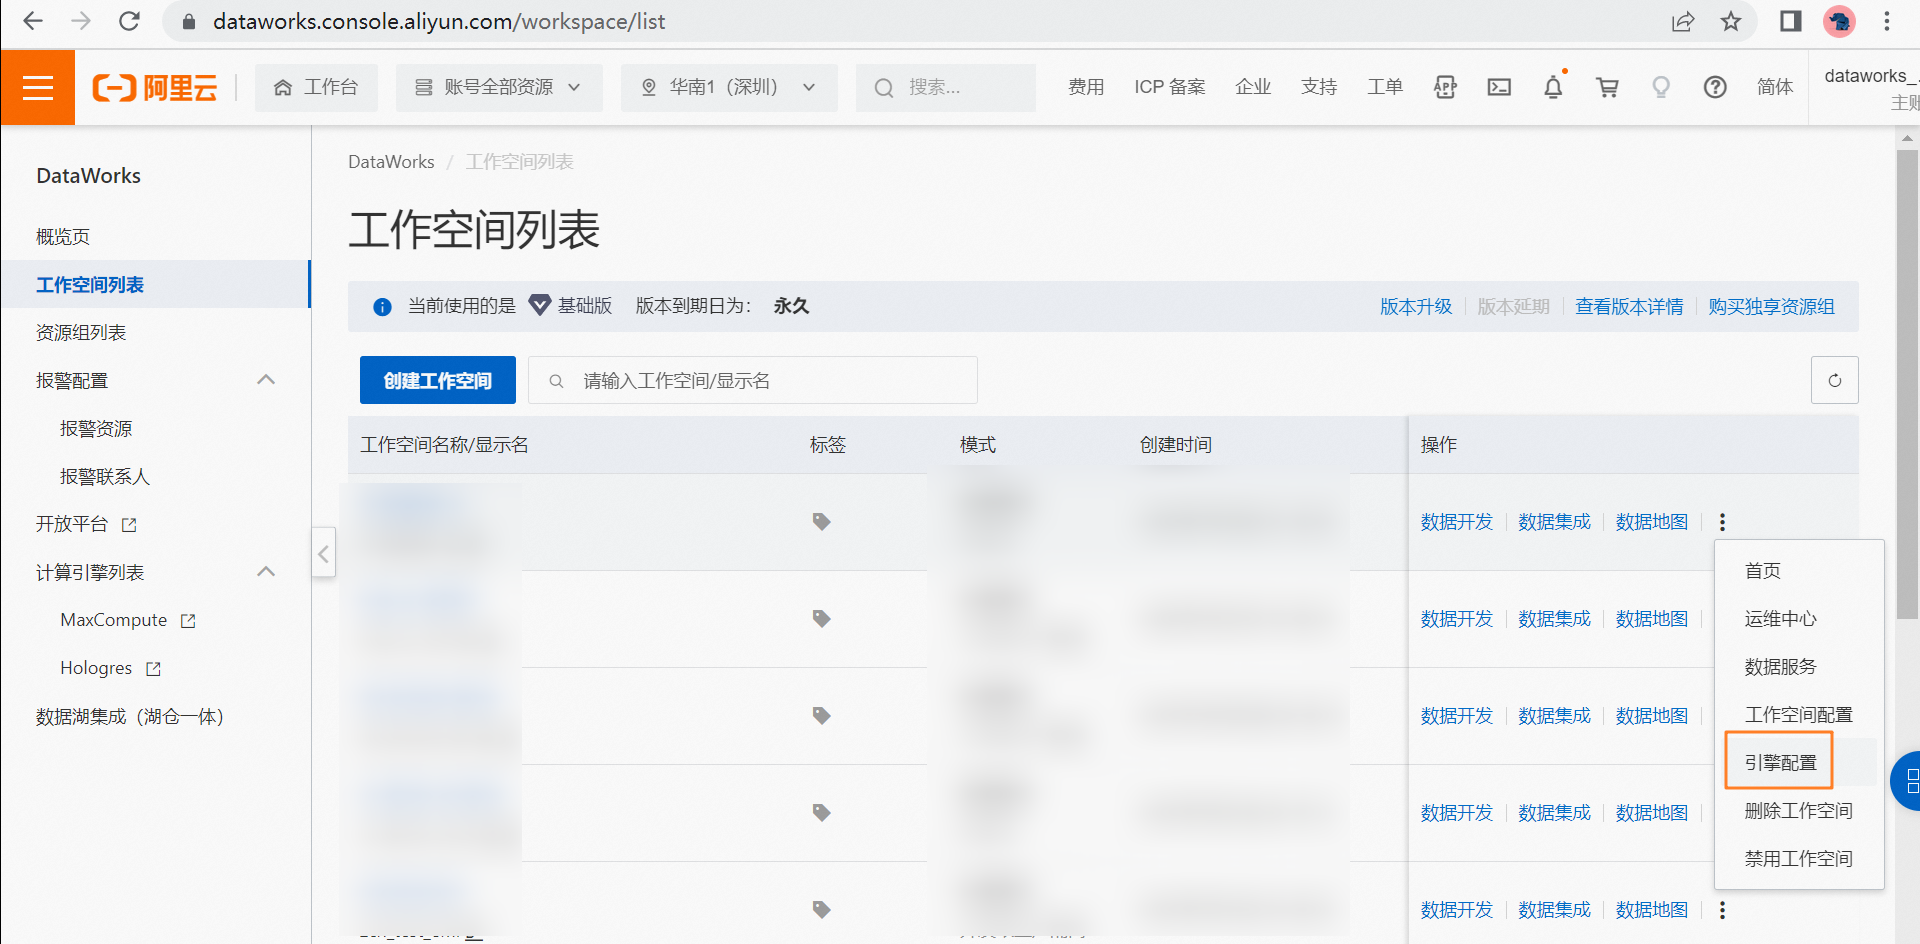Click 购买独享资源组 link
This screenshot has width=1920, height=944.
1771,307
